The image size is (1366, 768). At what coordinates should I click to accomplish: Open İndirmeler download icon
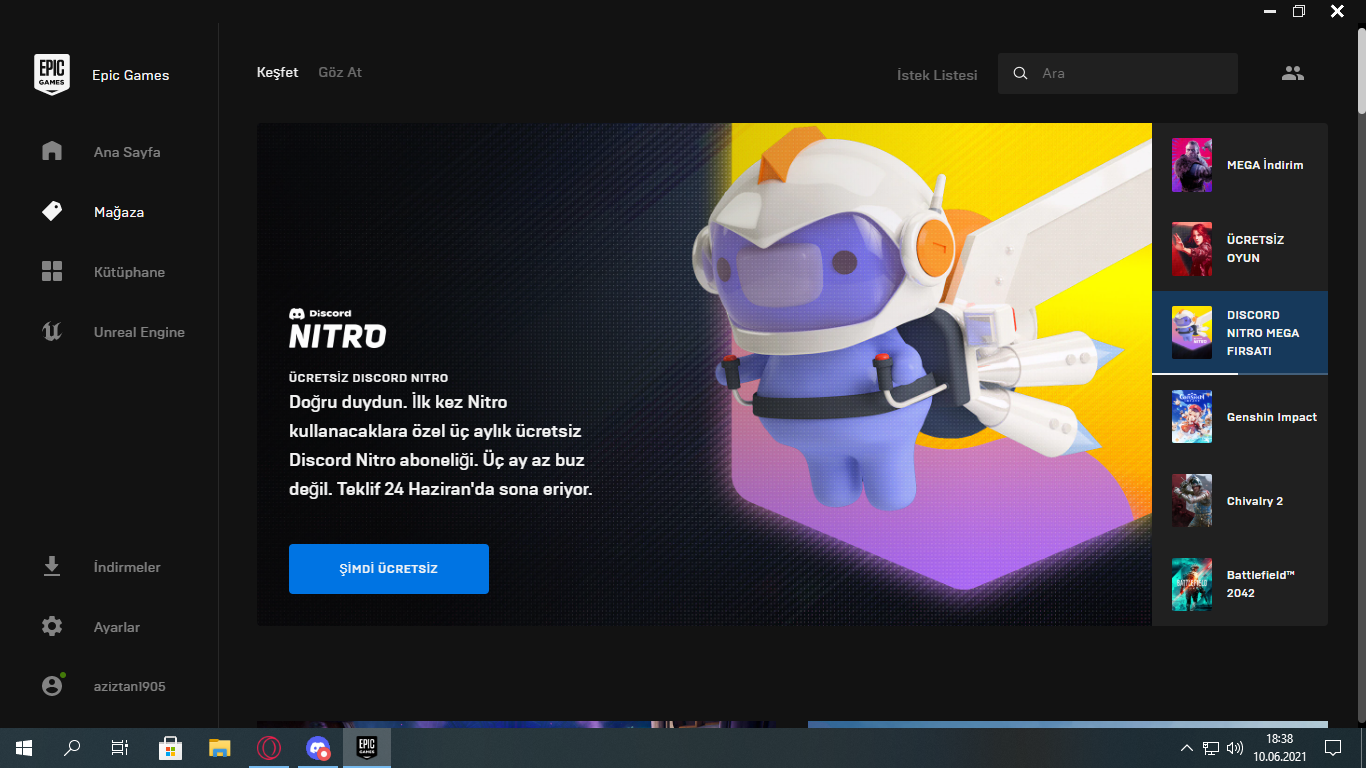(52, 567)
